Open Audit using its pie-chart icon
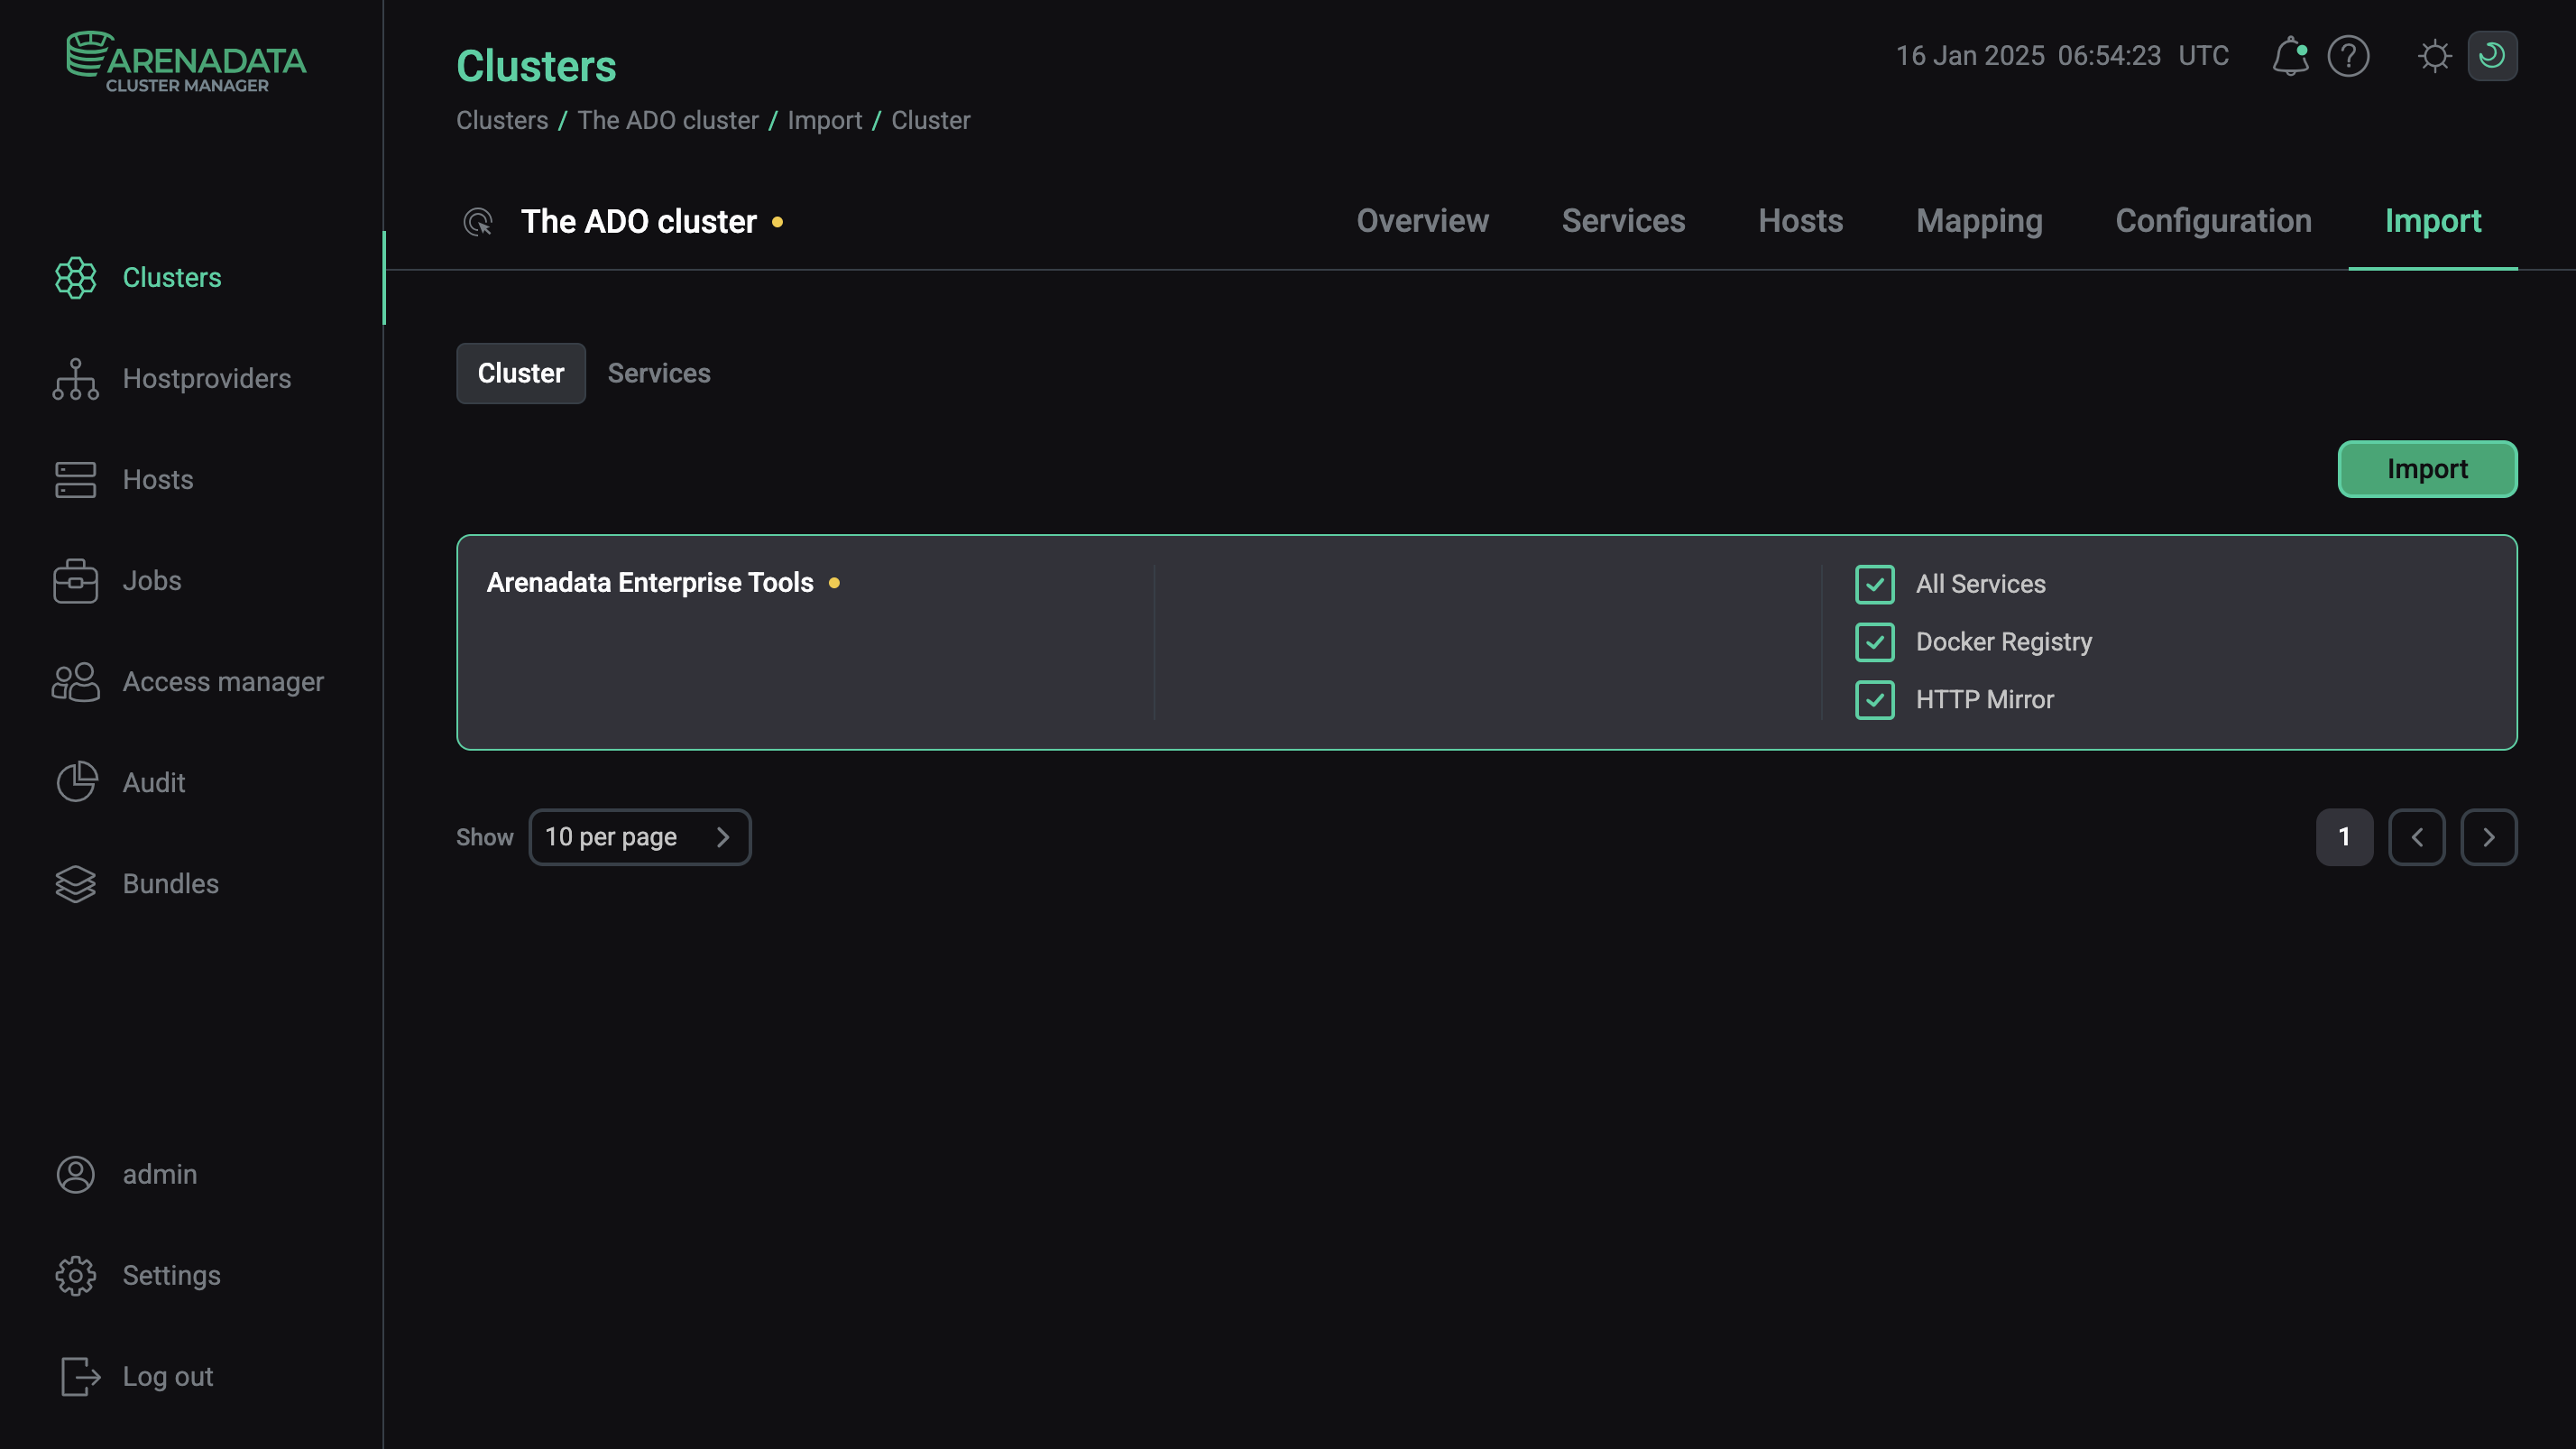This screenshot has width=2576, height=1449. [x=75, y=782]
